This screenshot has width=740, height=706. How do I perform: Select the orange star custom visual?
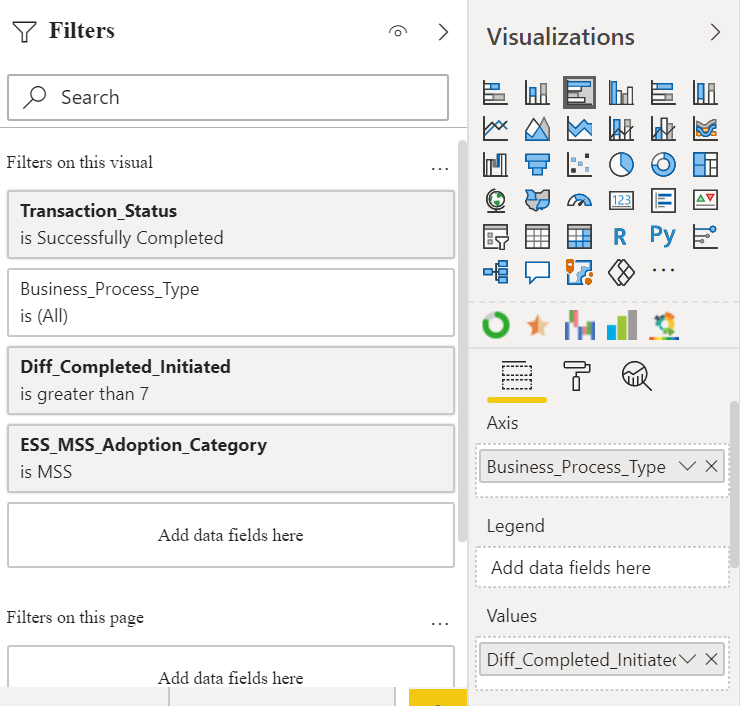click(x=538, y=325)
